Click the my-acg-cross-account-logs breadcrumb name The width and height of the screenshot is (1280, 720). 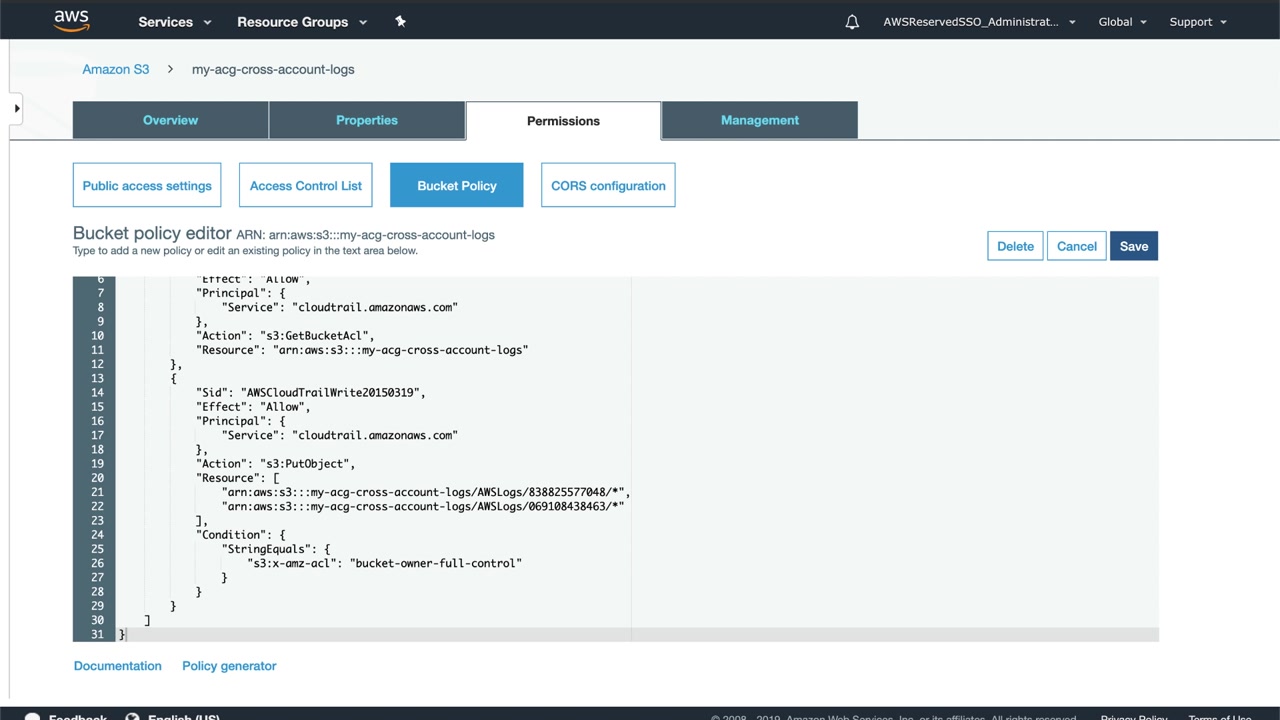[x=273, y=69]
